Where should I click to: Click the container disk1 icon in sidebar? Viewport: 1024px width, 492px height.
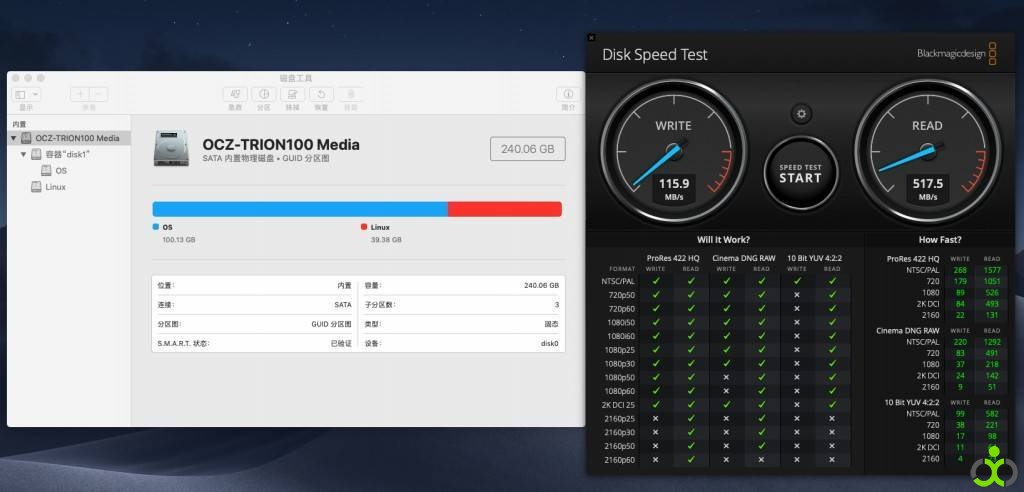(x=36, y=154)
